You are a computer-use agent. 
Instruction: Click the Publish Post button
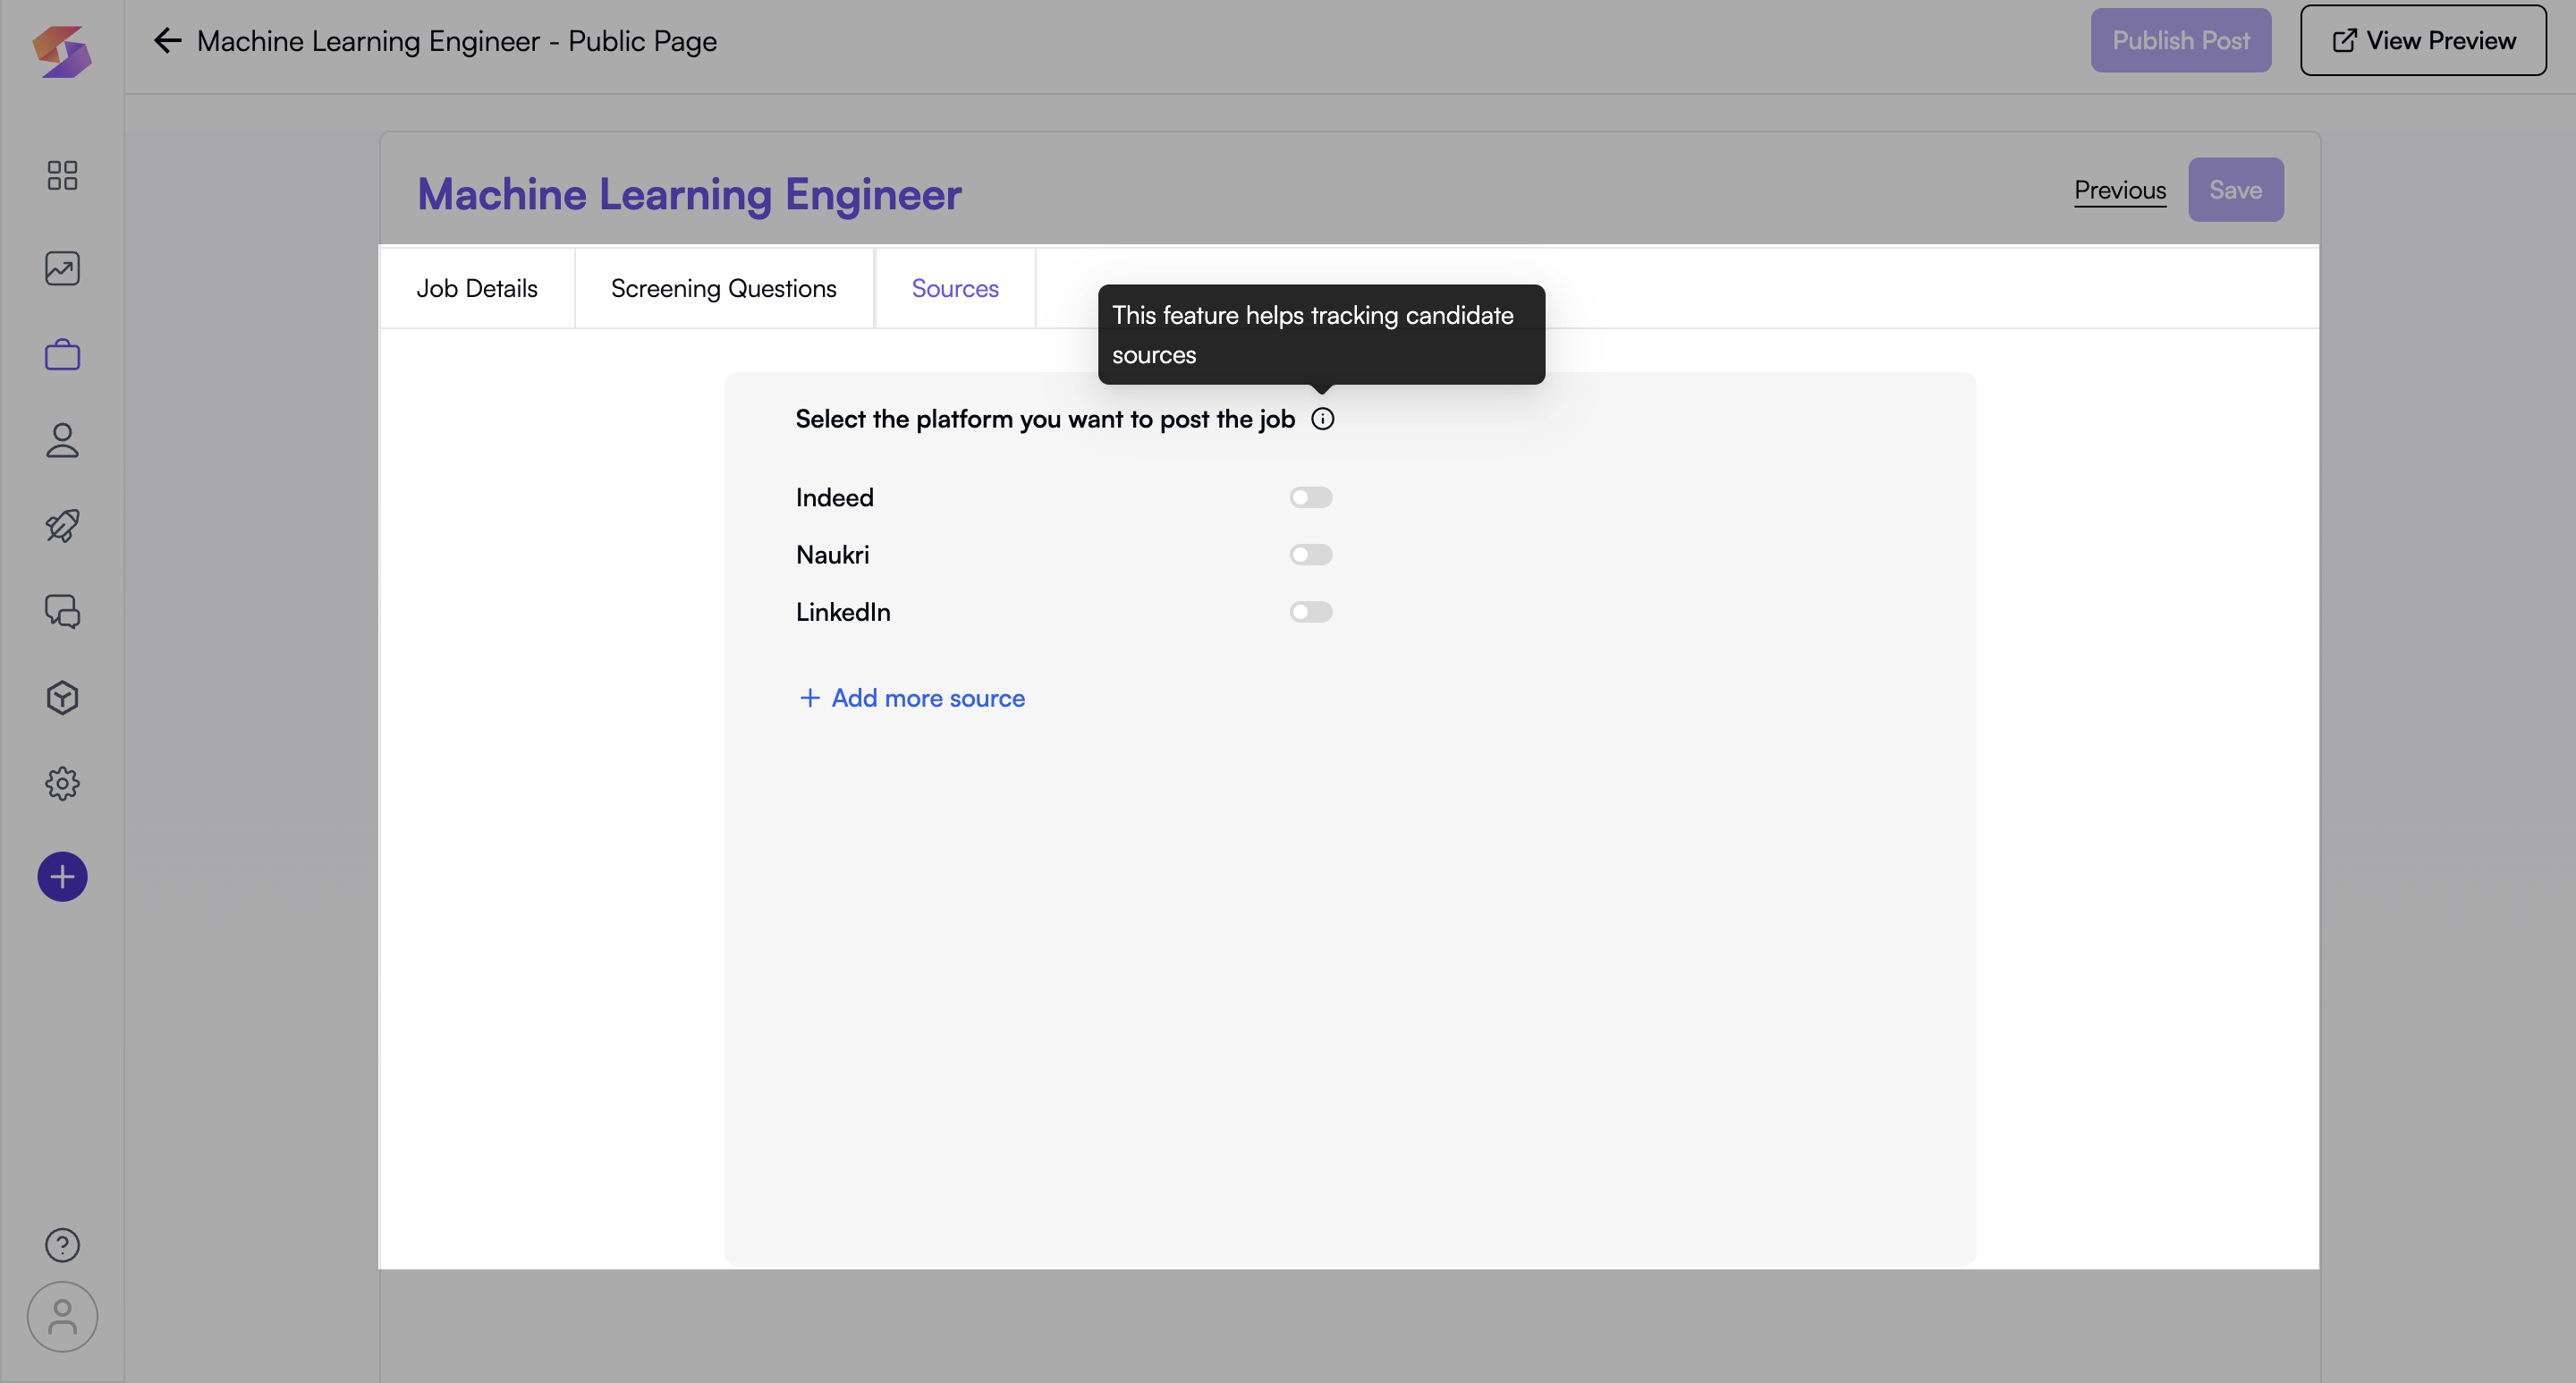[2180, 41]
